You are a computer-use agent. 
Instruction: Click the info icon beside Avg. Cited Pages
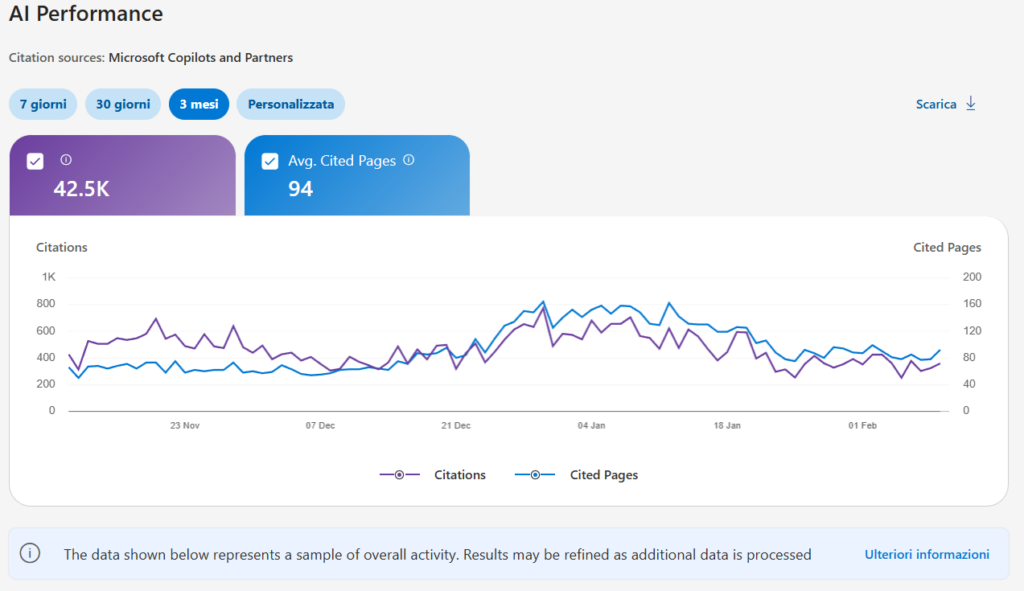pos(409,160)
